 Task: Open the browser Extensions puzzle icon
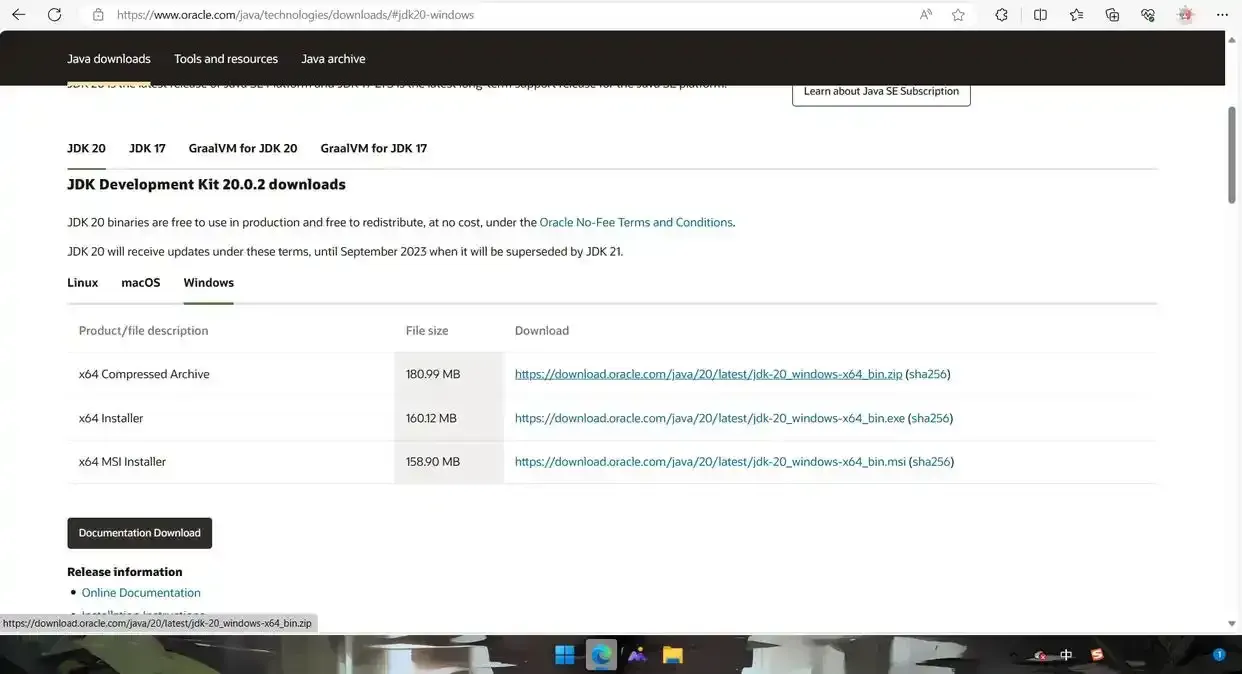(1001, 15)
